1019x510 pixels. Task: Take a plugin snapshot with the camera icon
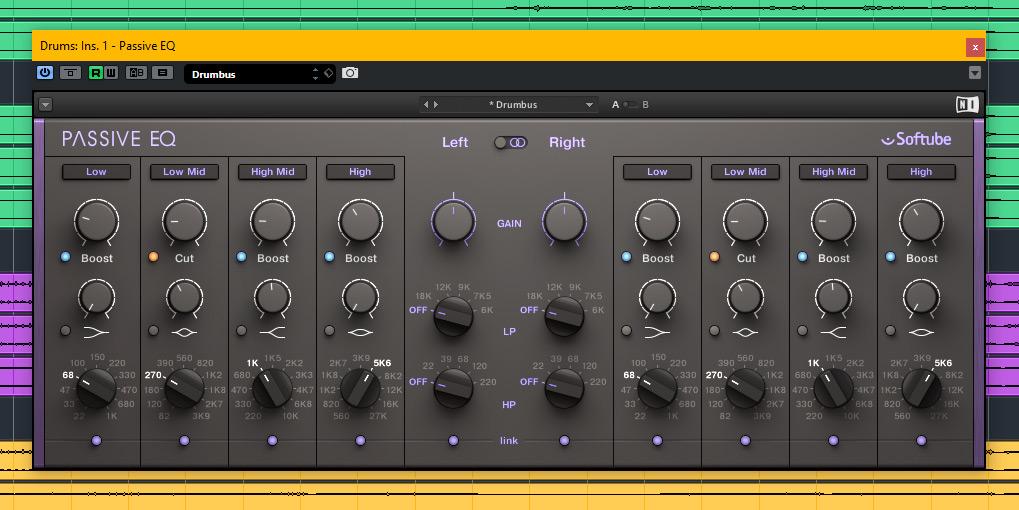350,73
